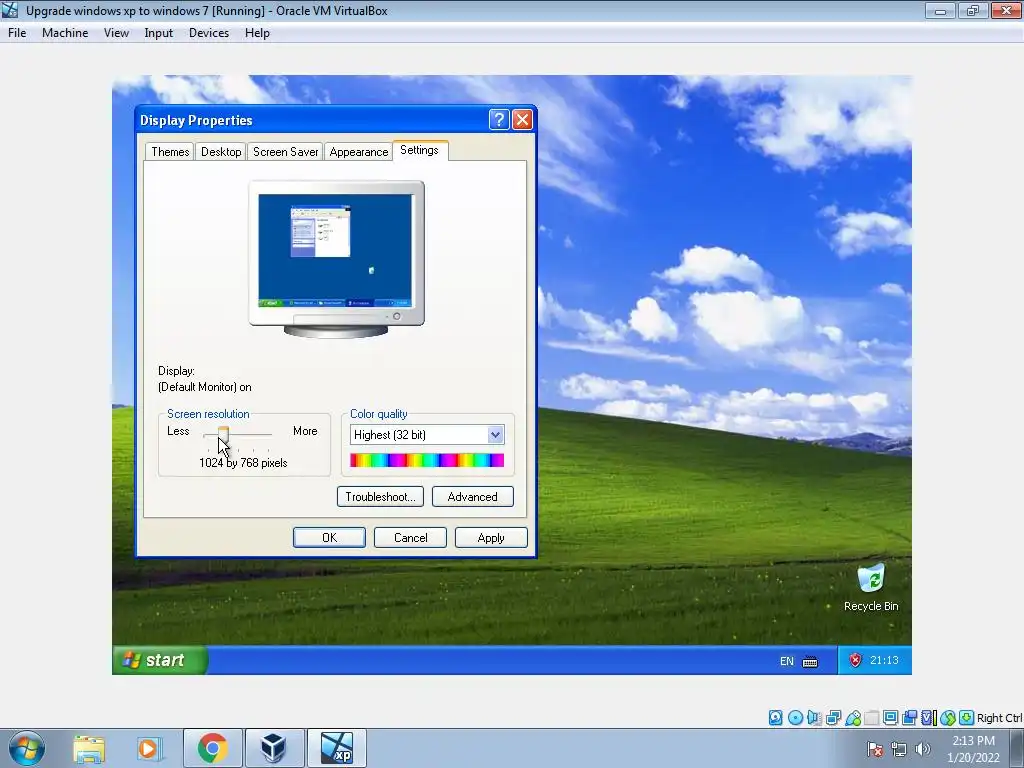Image resolution: width=1024 pixels, height=768 pixels.
Task: Click the network icon in host system tray
Action: (899, 749)
